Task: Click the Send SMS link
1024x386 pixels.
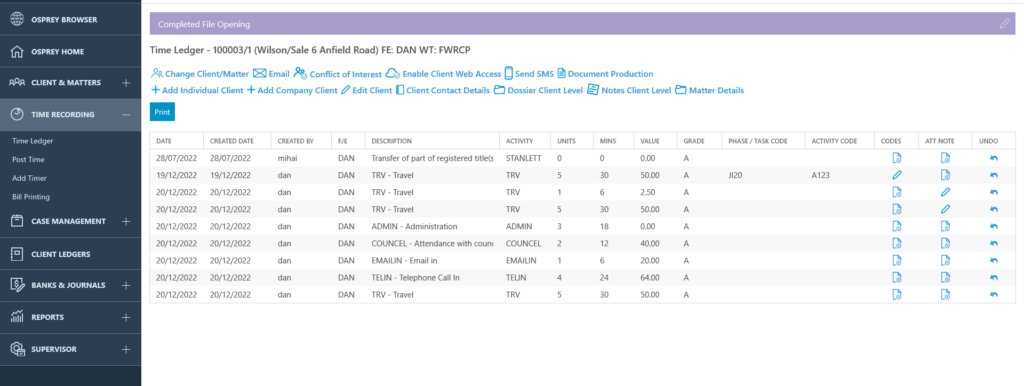Action: tap(528, 74)
